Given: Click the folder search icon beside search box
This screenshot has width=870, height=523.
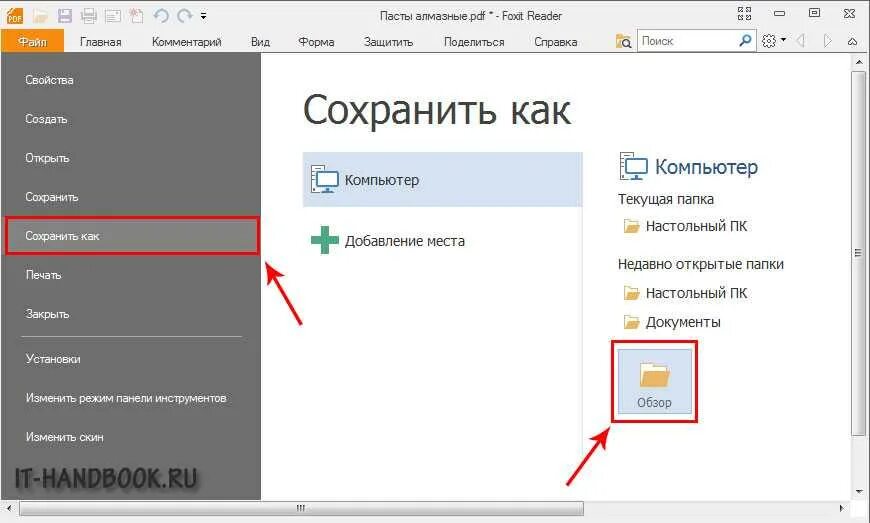Looking at the screenshot, I should (623, 41).
